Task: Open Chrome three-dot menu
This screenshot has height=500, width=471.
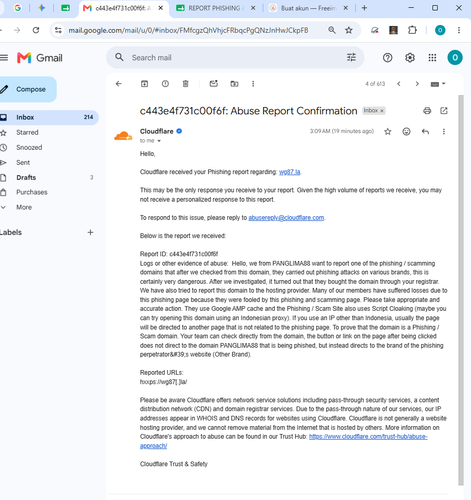Action: pyautogui.click(x=459, y=30)
